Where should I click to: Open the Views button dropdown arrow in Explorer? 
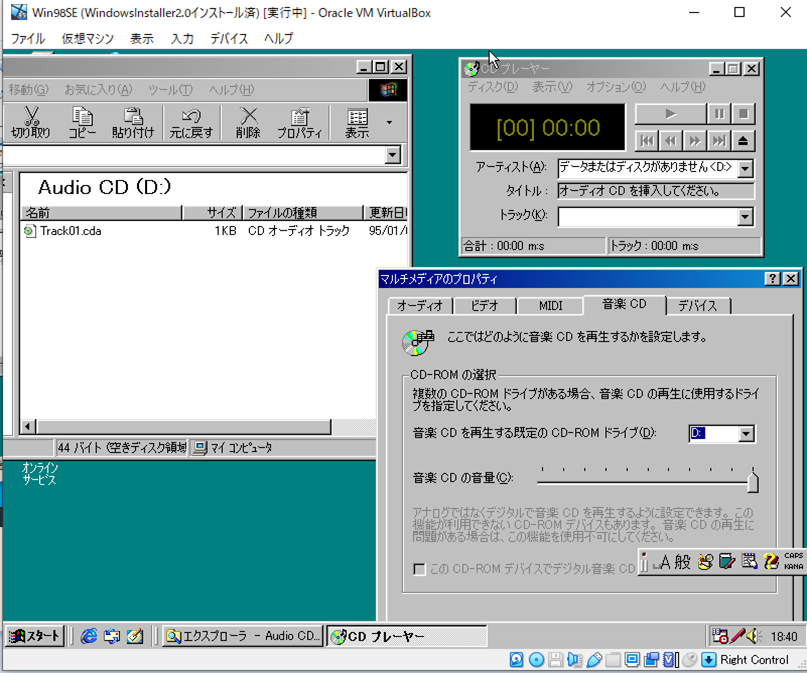389,122
